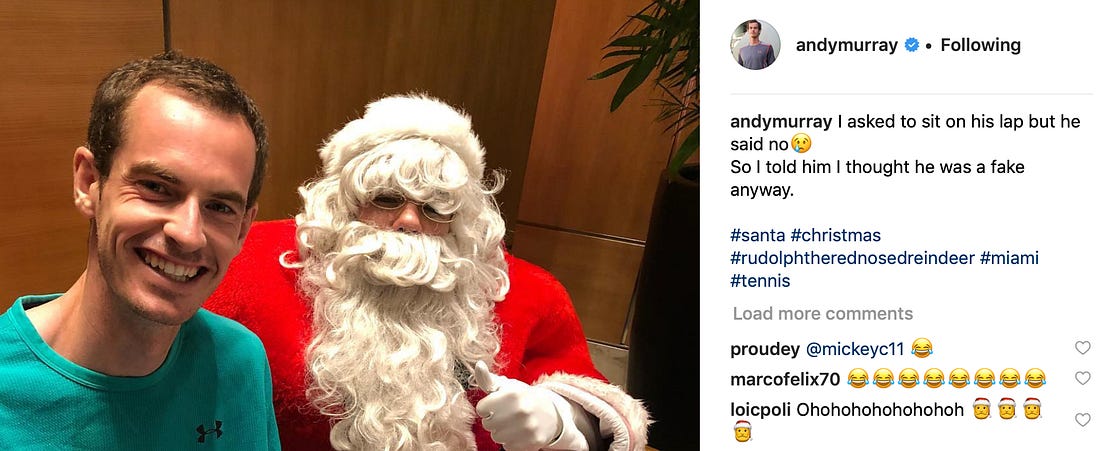Like the marcofelix70 comment heart

coord(1082,379)
